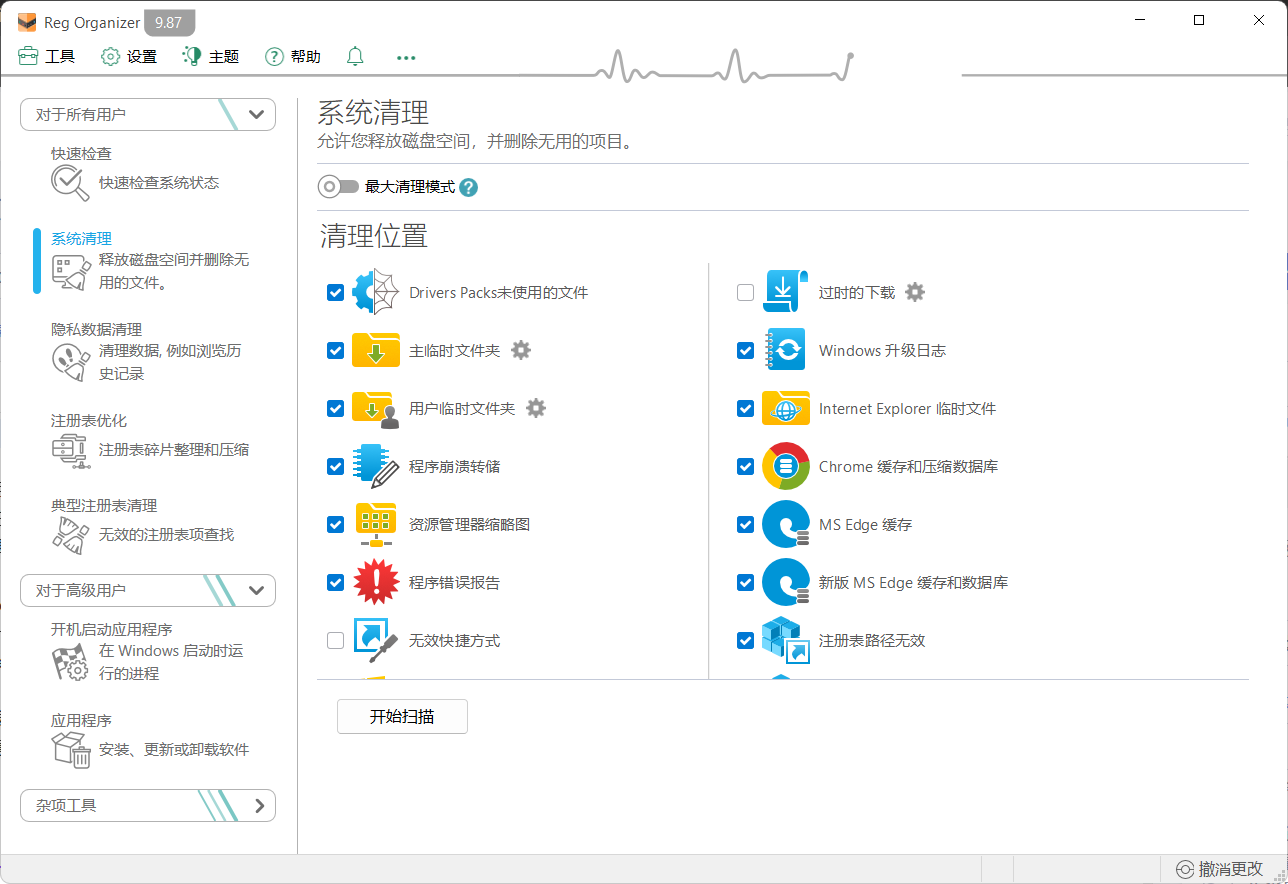The height and width of the screenshot is (884, 1288).
Task: Click the MS Edge 缓存 icon
Action: coord(785,524)
